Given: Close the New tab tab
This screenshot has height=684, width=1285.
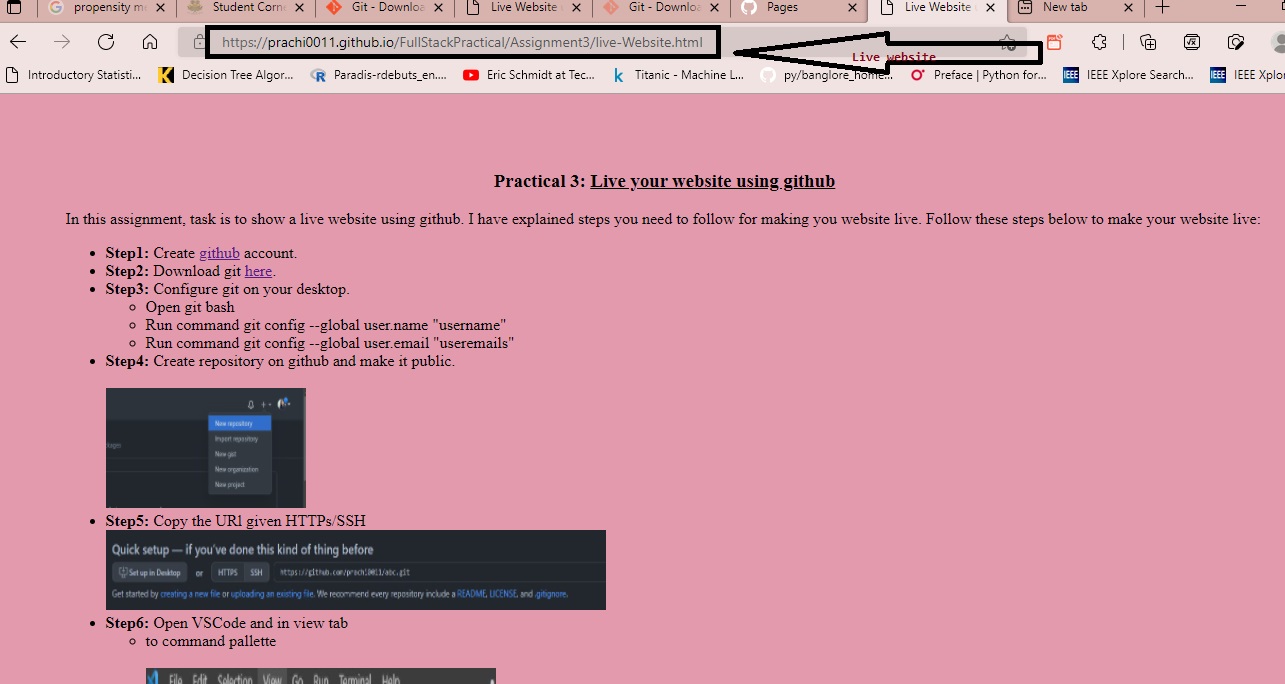Looking at the screenshot, I should 1129,8.
